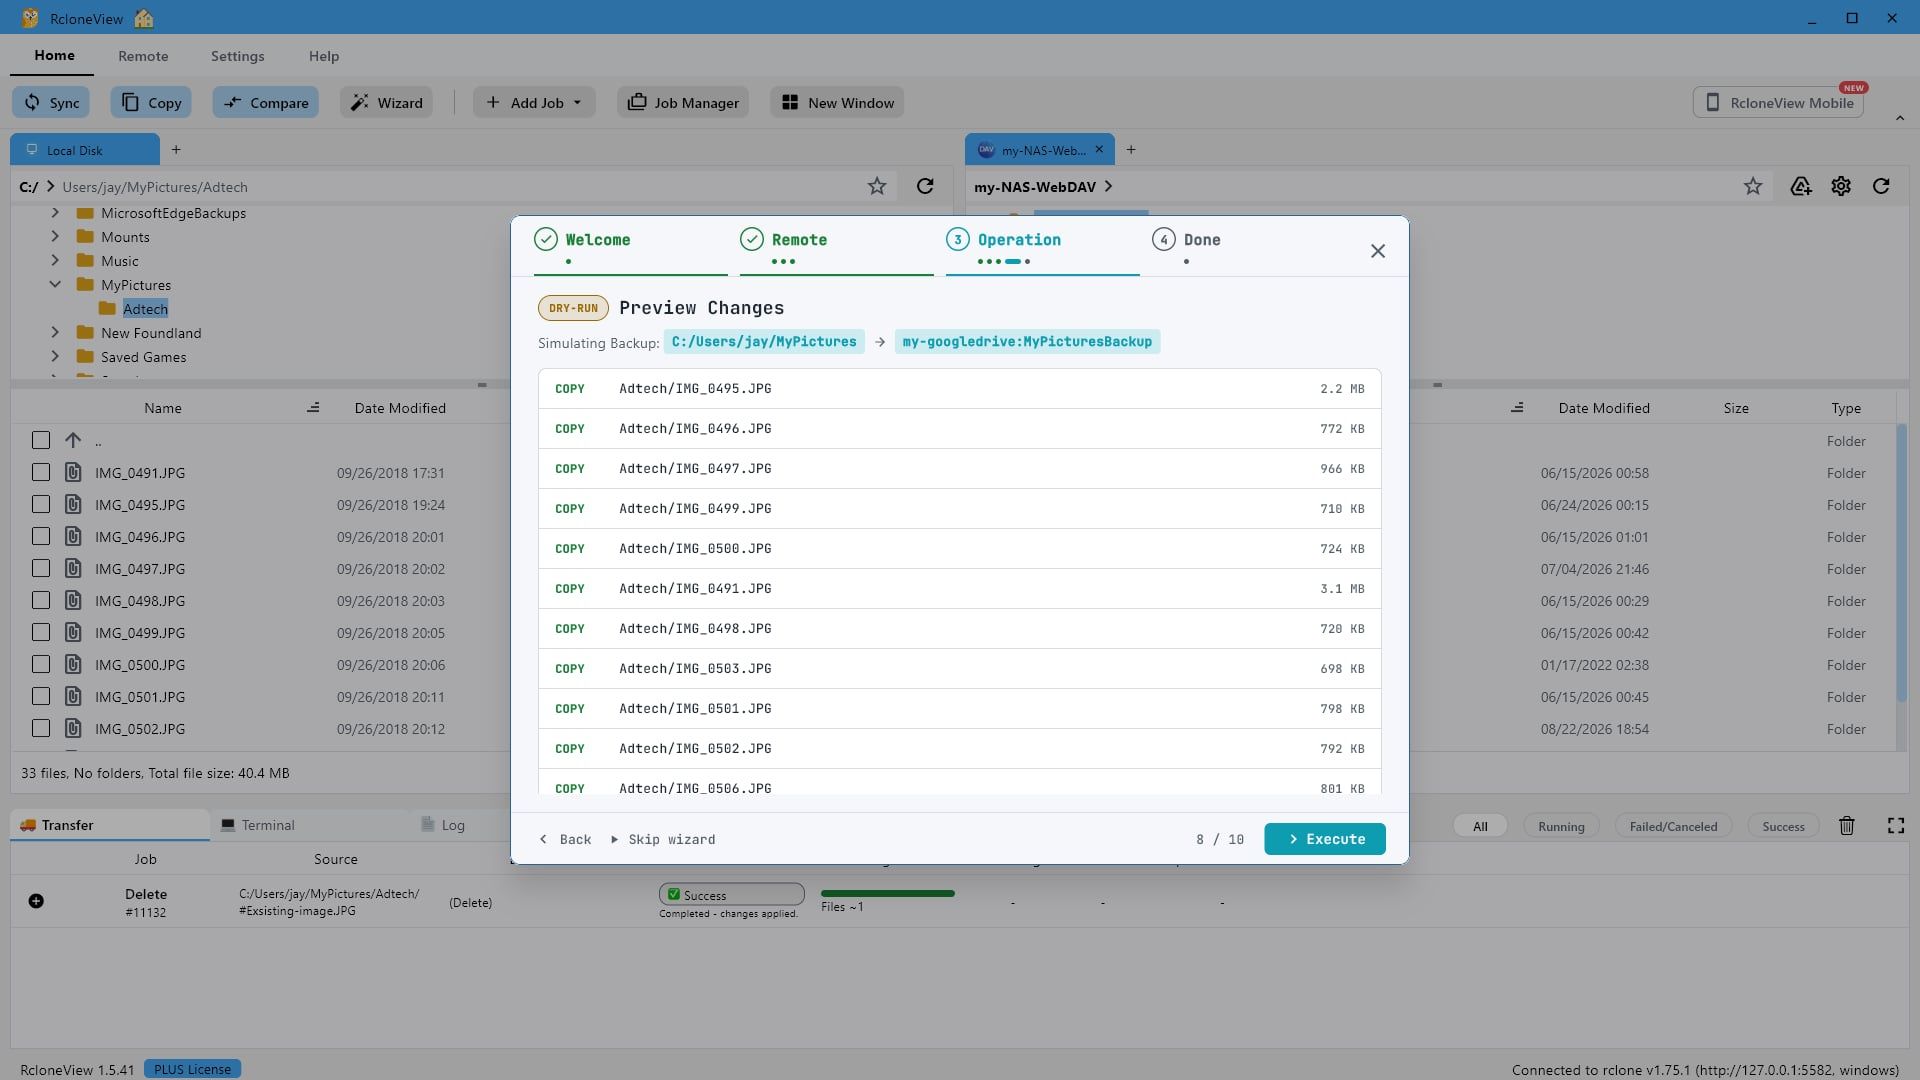Expand the Delete job #11132 row
The width and height of the screenshot is (1920, 1080).
click(36, 901)
